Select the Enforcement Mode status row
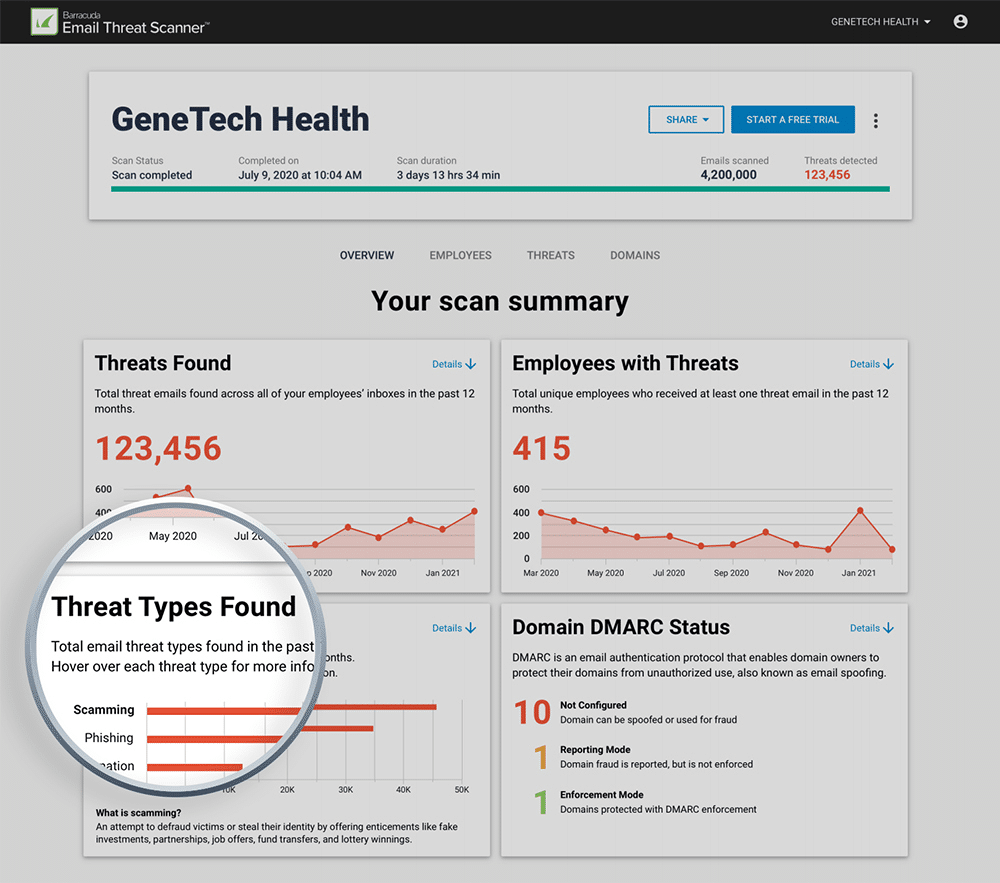Screen dimensions: 1000x883 pos(645,802)
